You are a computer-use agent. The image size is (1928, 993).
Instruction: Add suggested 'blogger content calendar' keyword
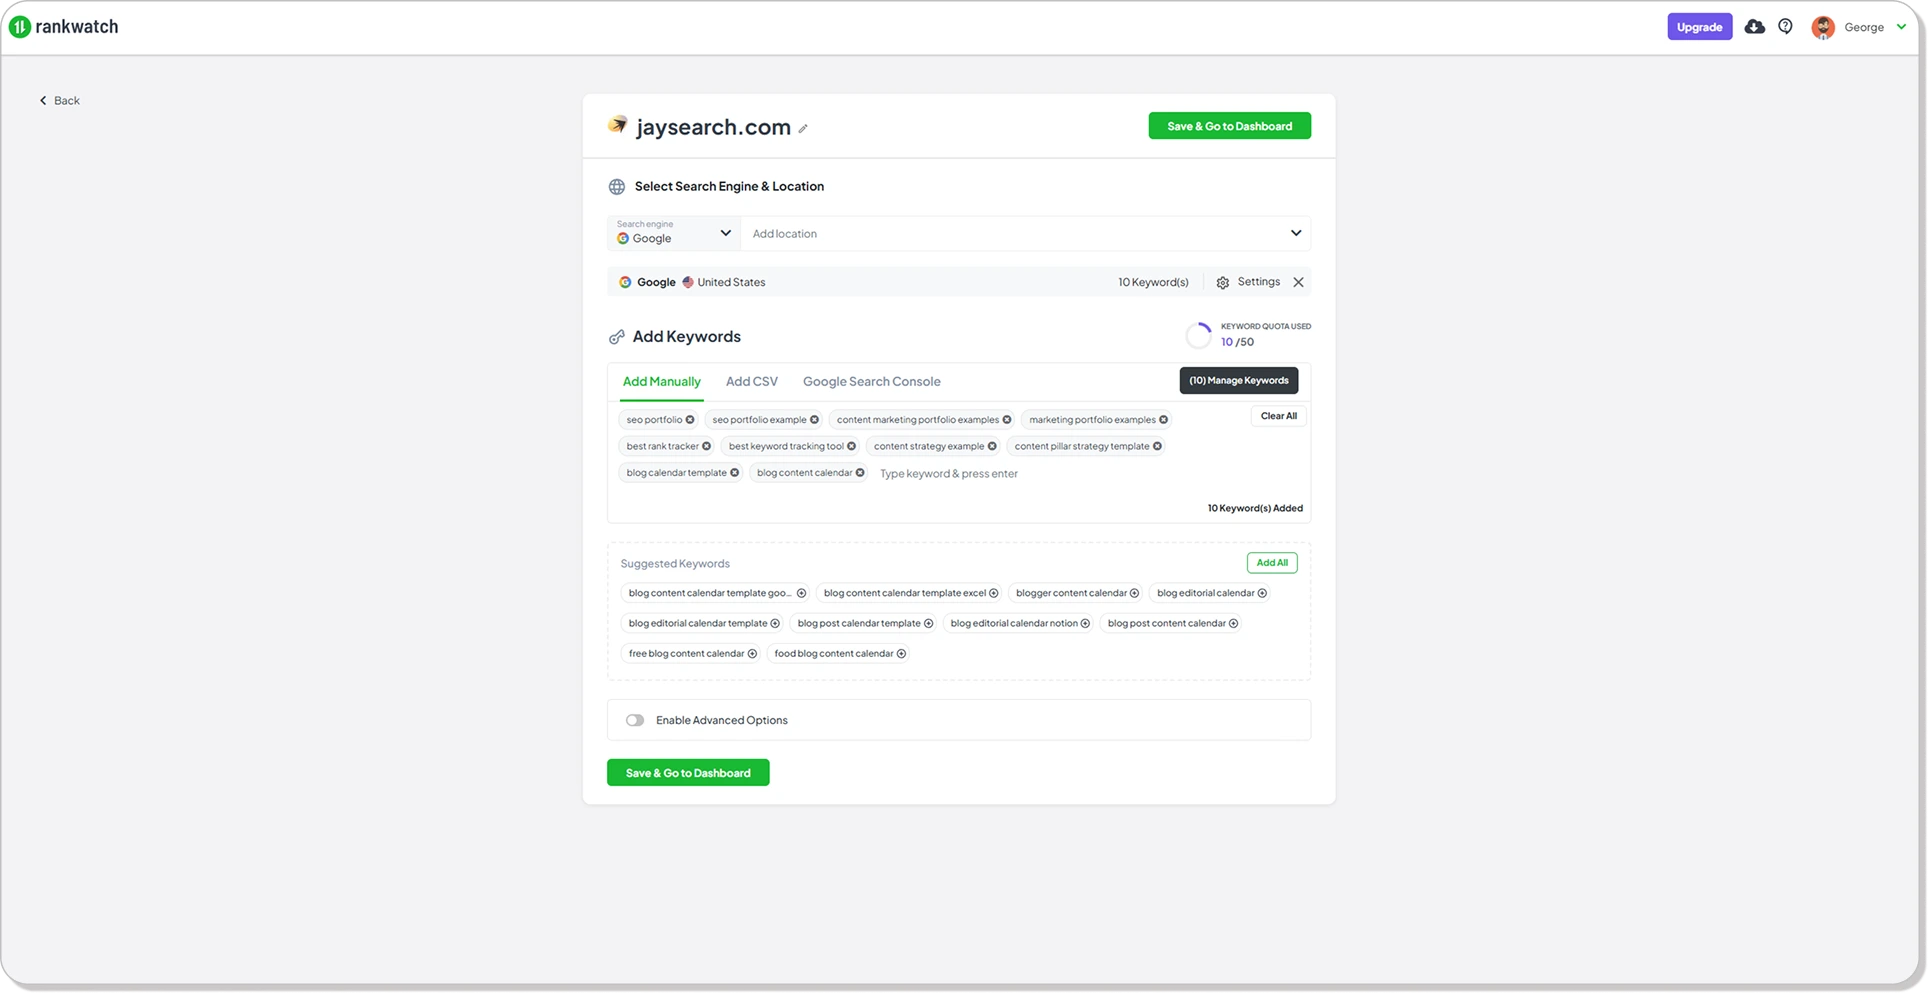1134,593
